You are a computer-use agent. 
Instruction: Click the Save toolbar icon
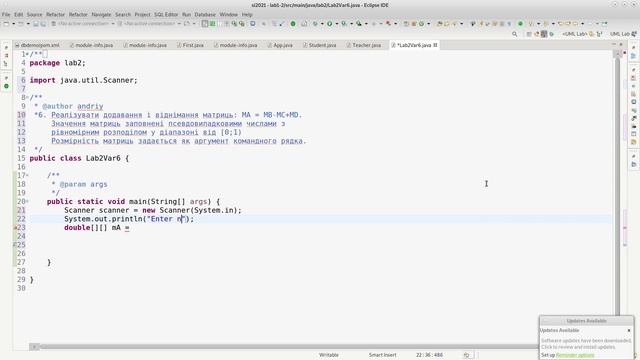(36, 24)
